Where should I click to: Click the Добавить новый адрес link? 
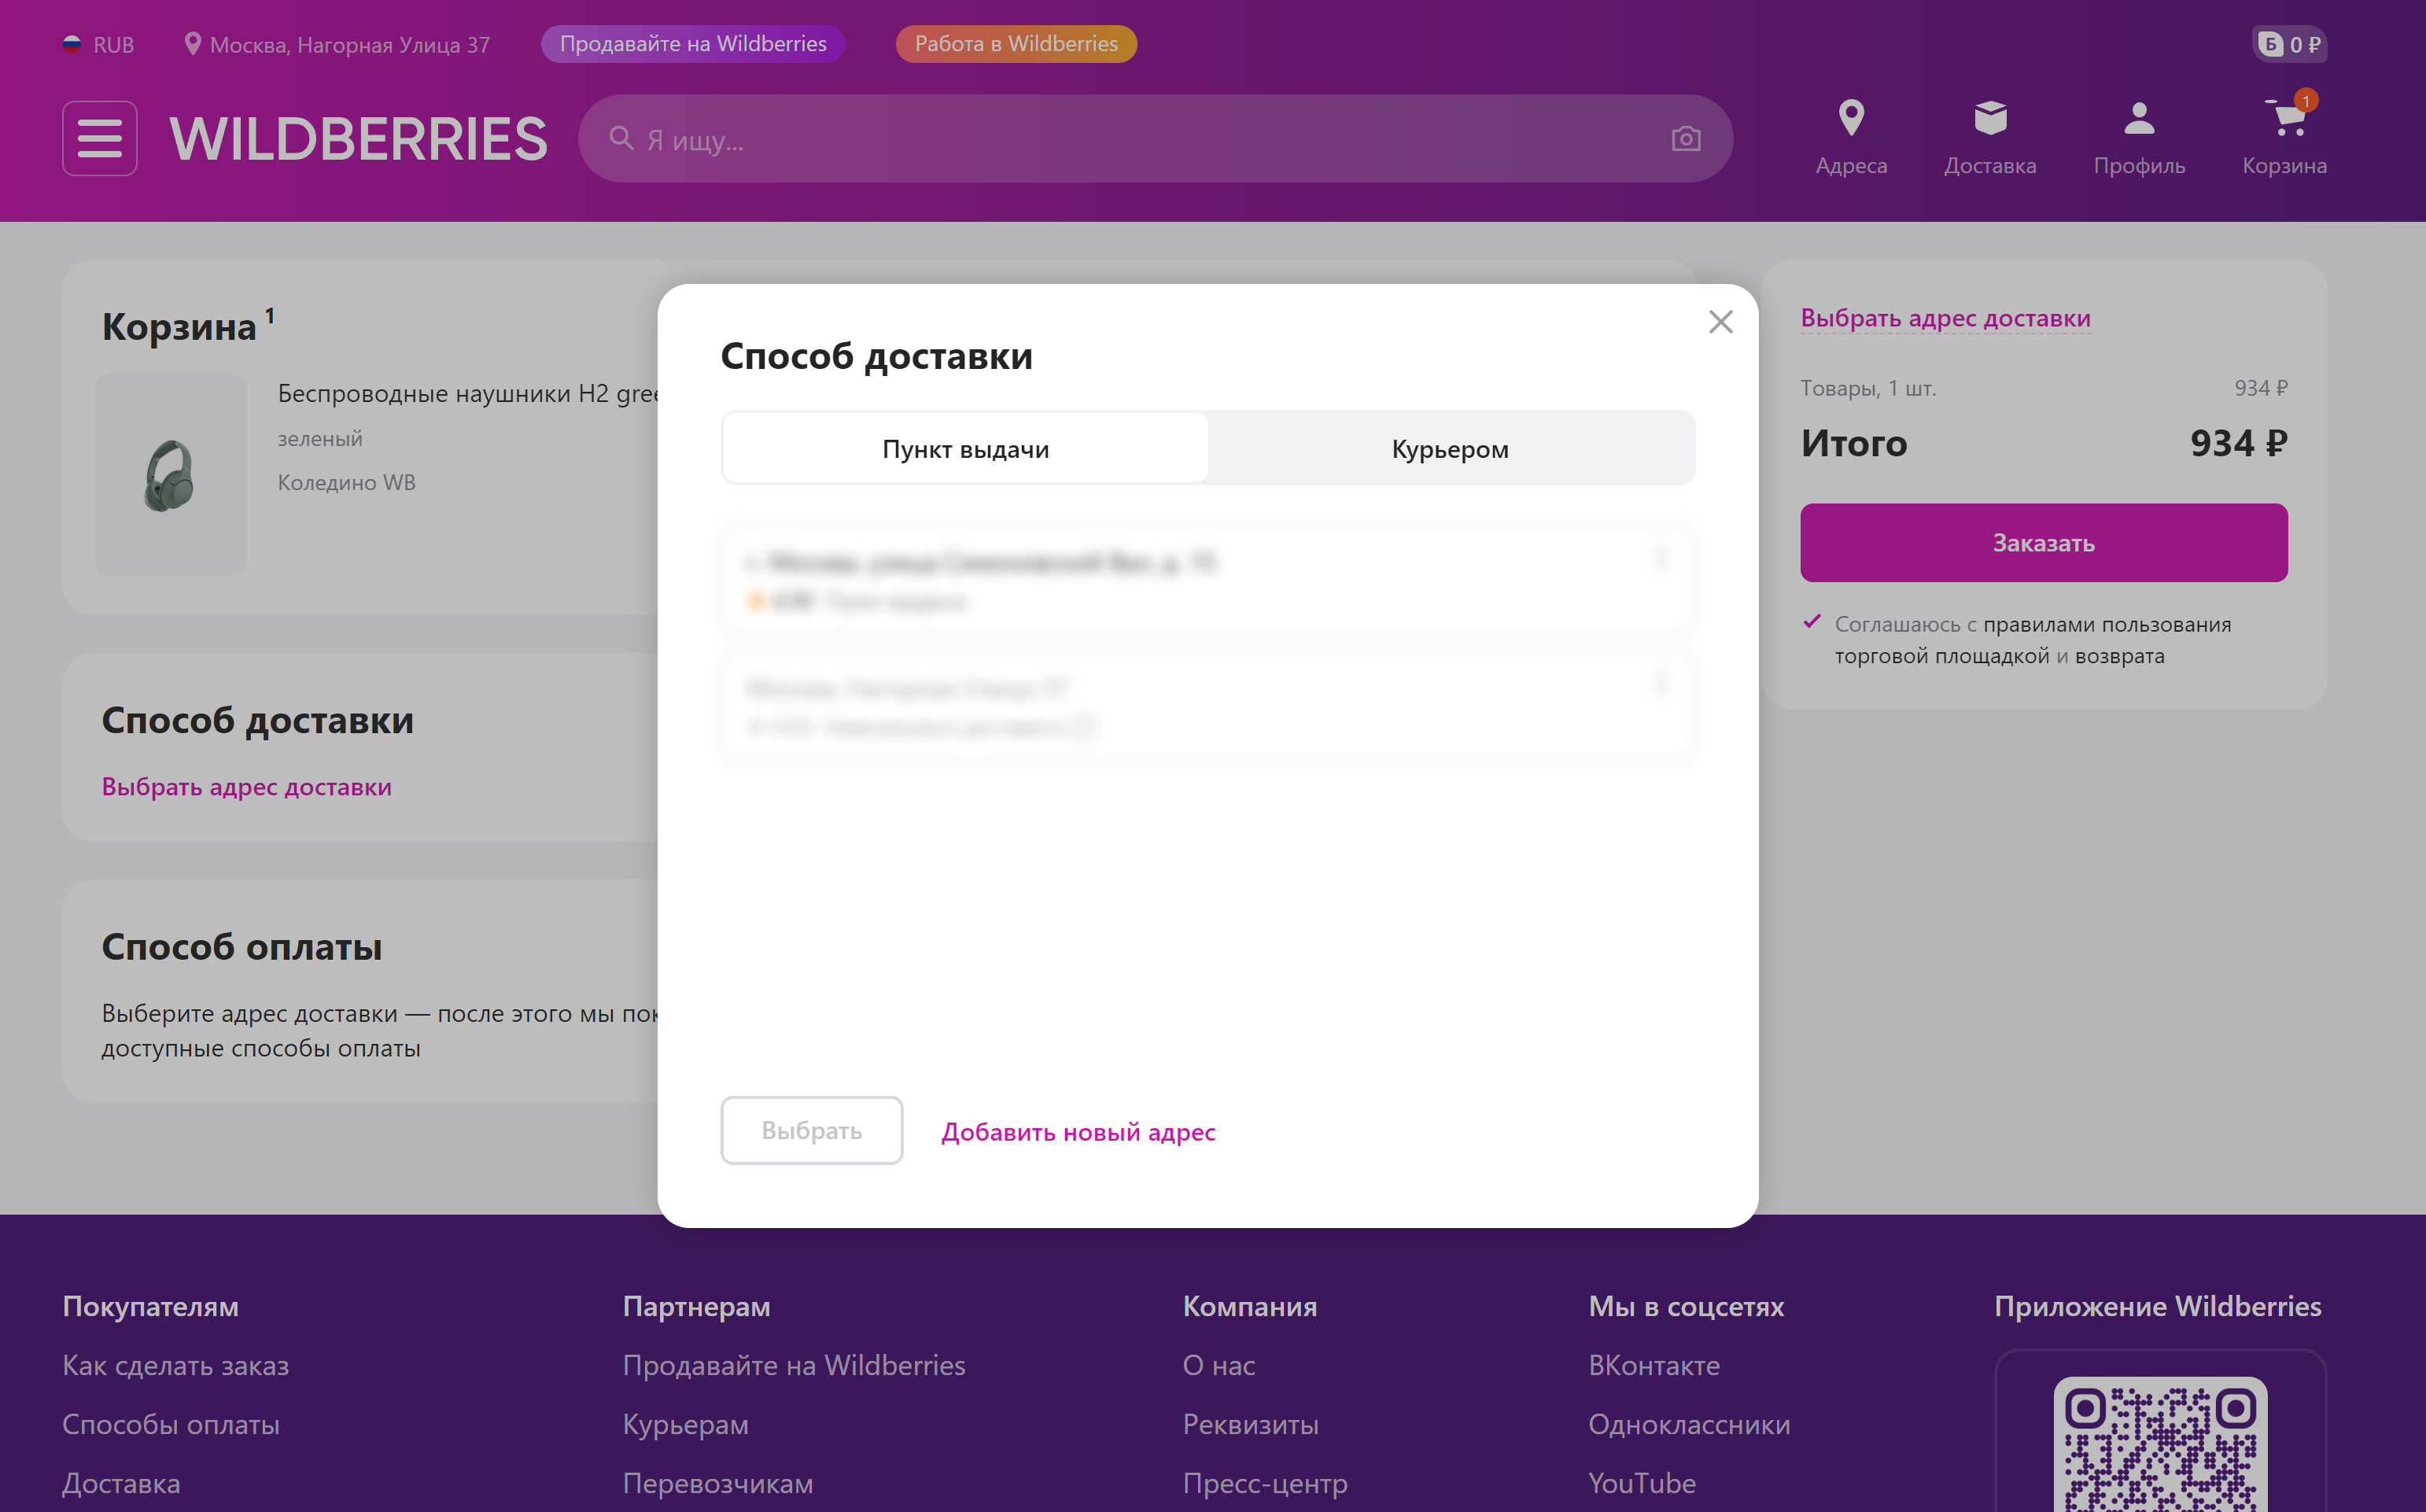(1078, 1131)
